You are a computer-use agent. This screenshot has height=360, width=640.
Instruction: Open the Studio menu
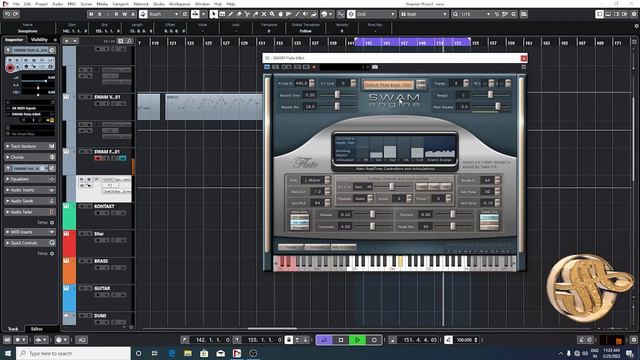coord(159,4)
